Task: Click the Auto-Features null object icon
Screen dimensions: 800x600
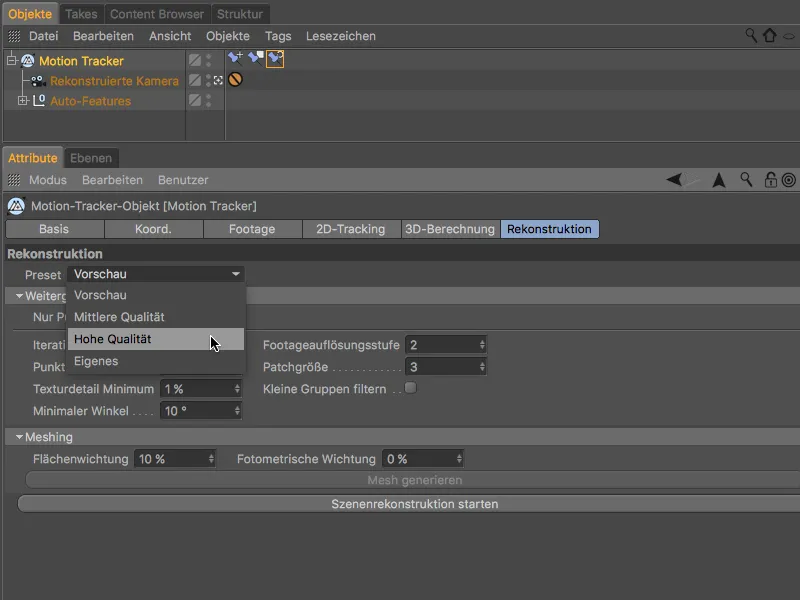Action: click(39, 101)
